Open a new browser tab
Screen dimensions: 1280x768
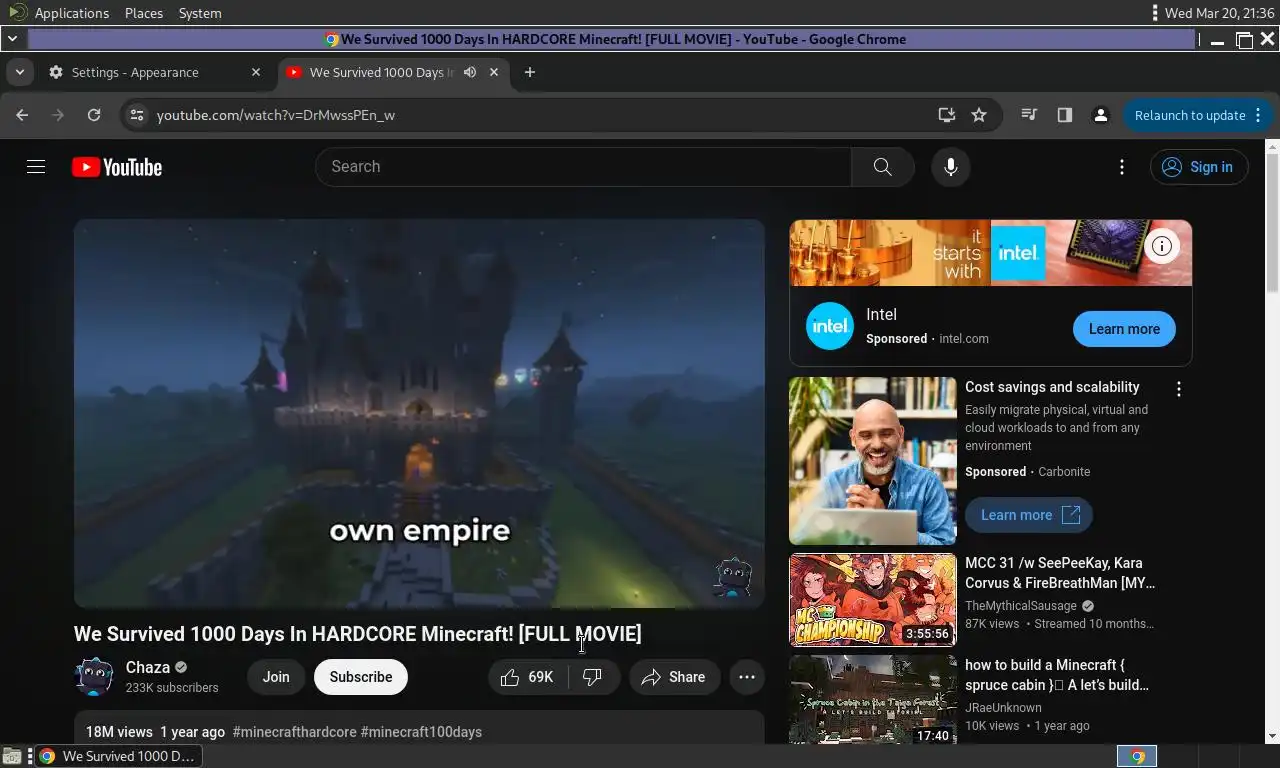coord(530,72)
